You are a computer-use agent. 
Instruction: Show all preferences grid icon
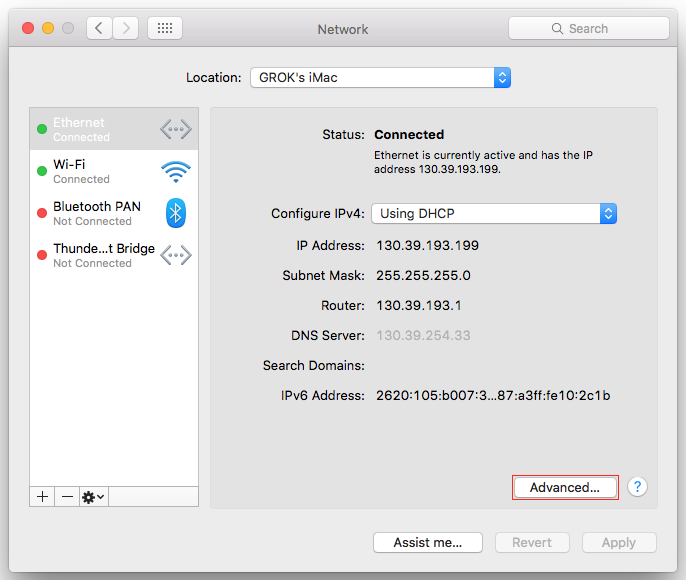pyautogui.click(x=165, y=28)
